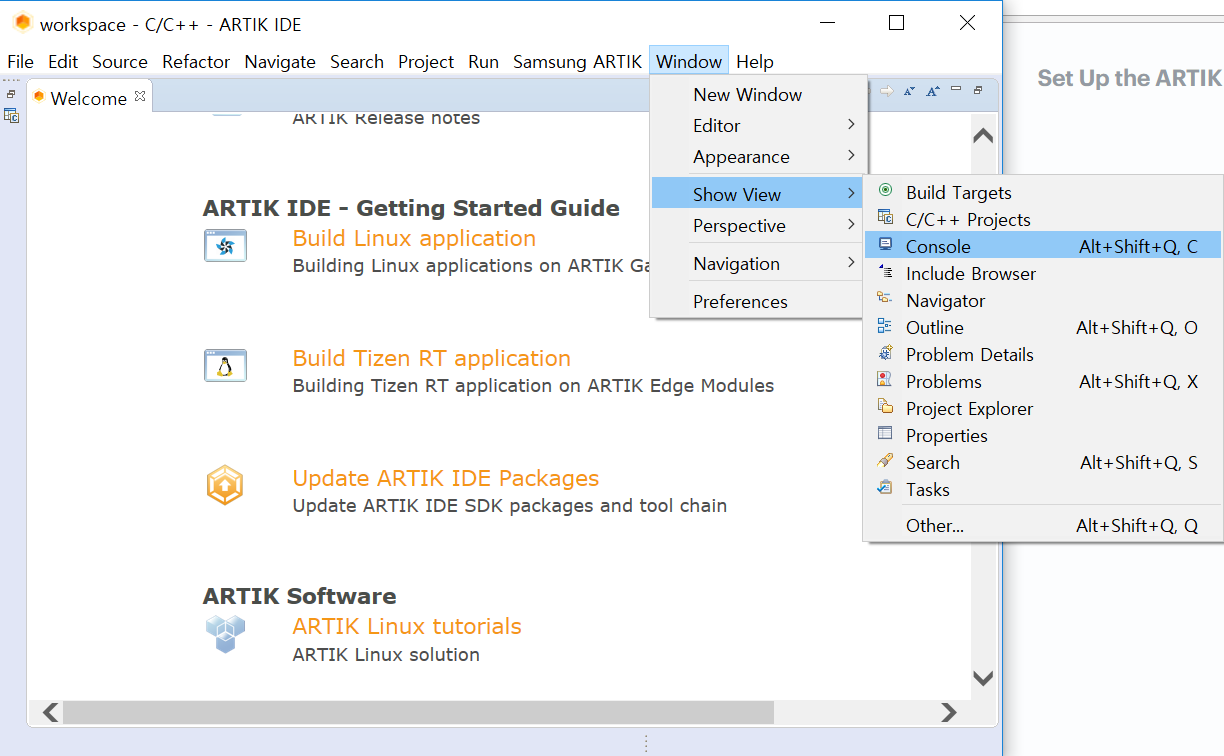This screenshot has width=1224, height=756.
Task: Click 'Set Up the ARTIK' heading in background page
Action: point(1130,78)
